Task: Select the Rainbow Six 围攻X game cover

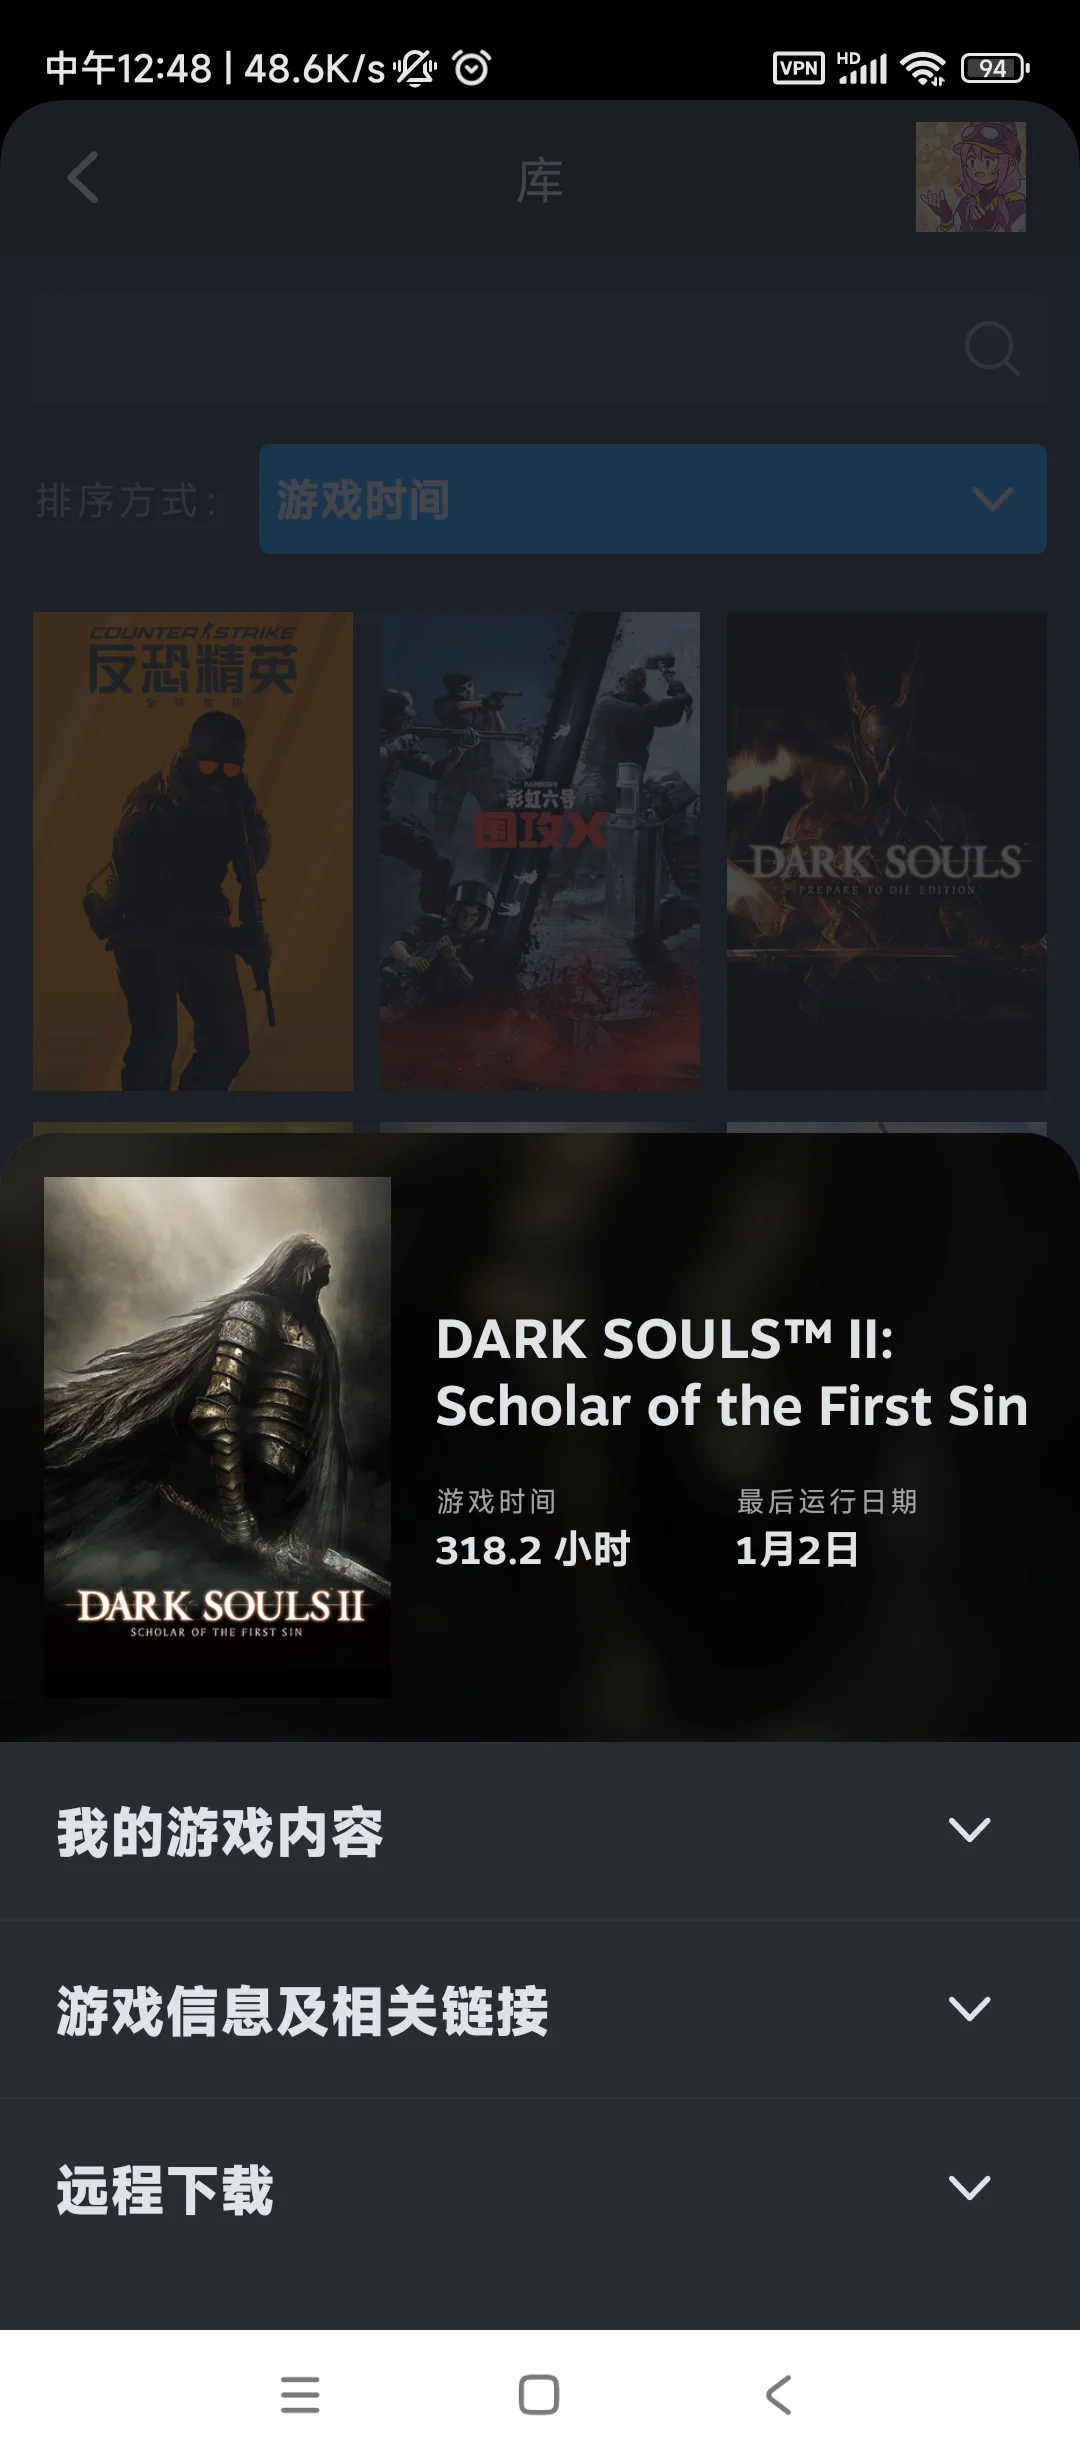Action: 540,851
